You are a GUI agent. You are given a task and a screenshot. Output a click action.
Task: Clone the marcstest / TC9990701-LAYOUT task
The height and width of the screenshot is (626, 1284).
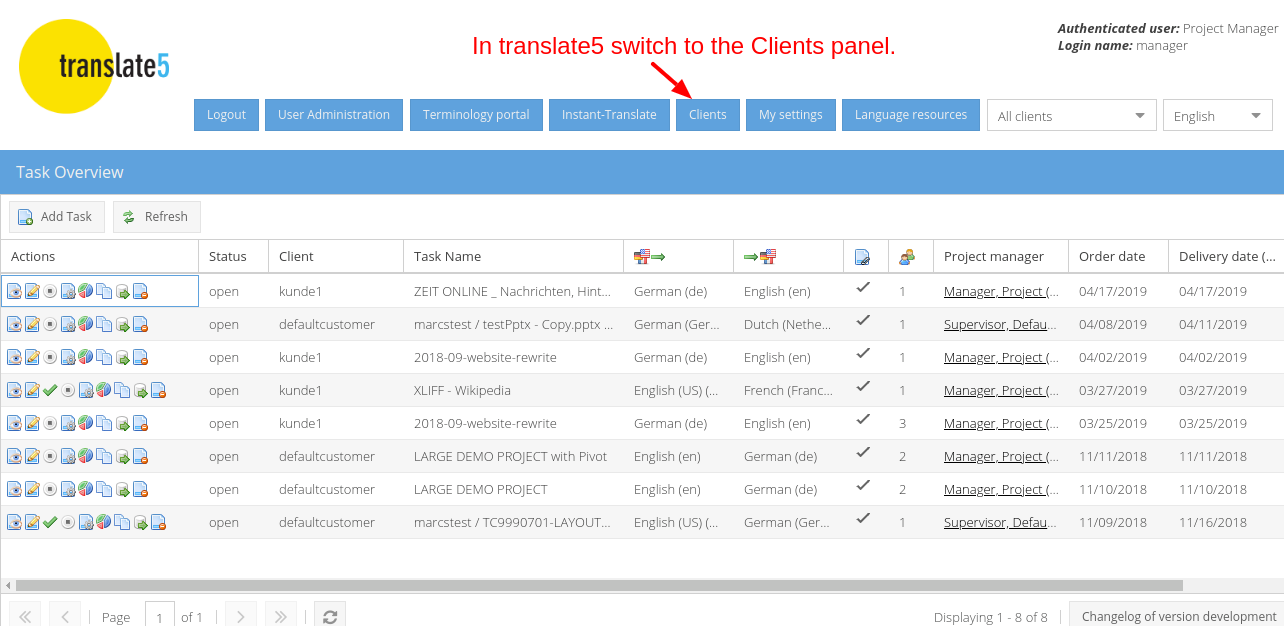122,522
